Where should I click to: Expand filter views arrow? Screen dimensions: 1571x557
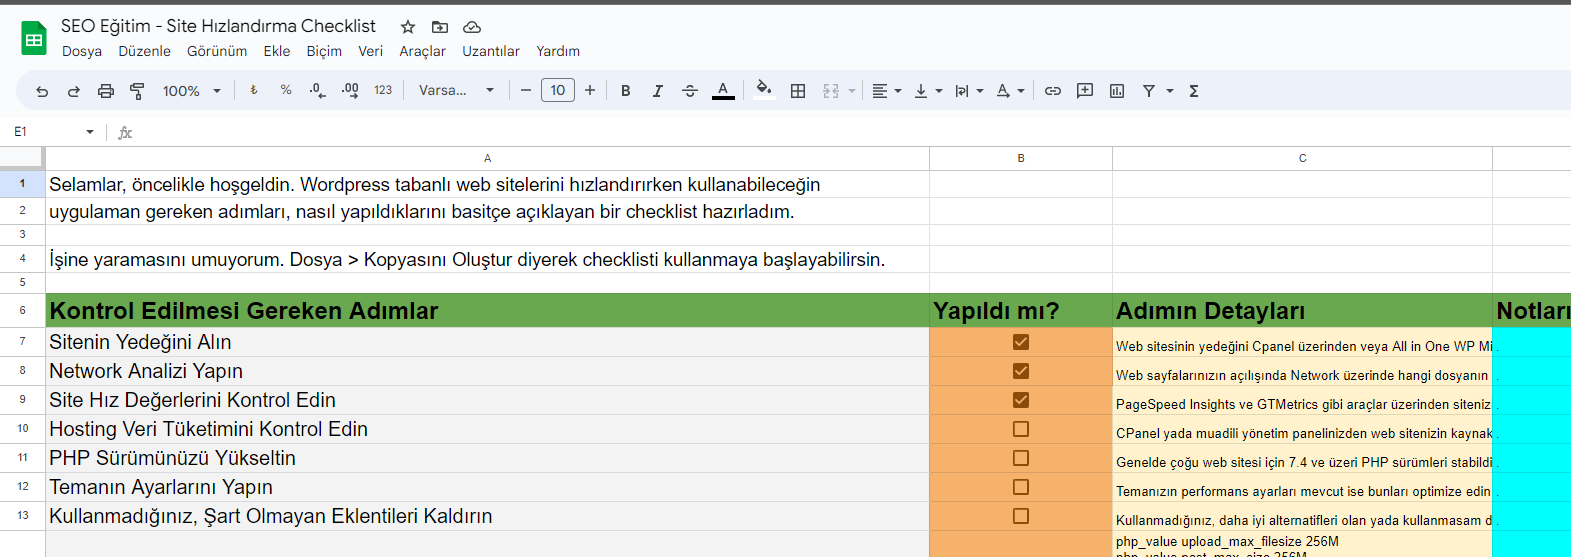pos(1170,91)
